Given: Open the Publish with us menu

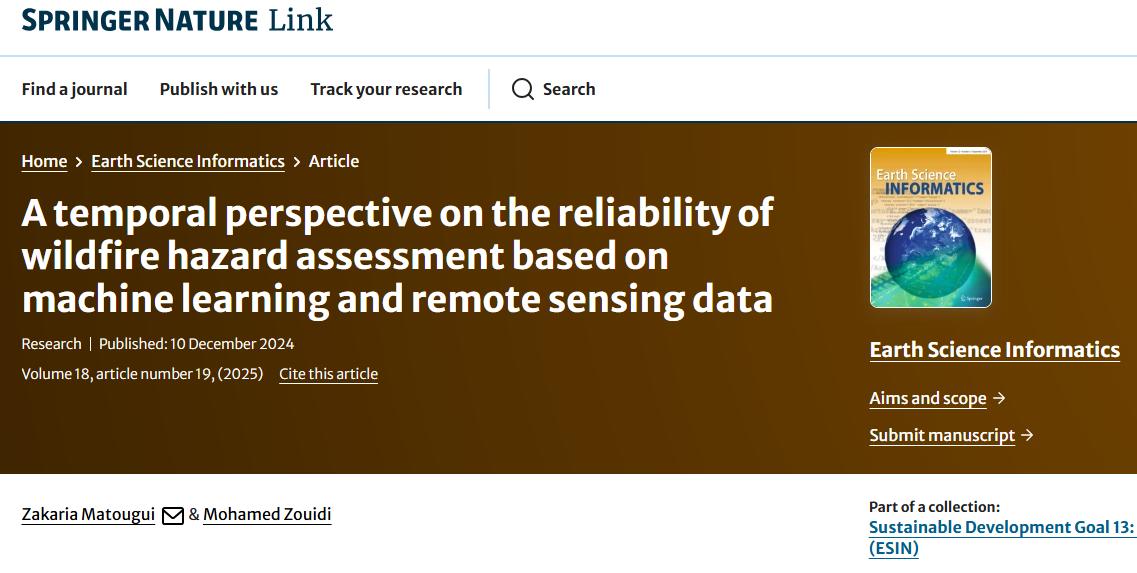Looking at the screenshot, I should [219, 89].
